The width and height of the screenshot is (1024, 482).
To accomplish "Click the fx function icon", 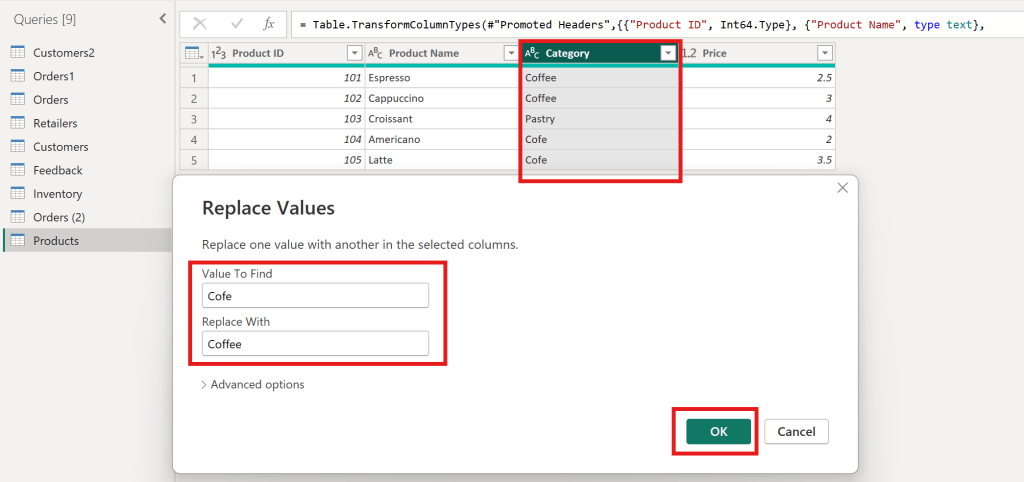I will [x=269, y=23].
